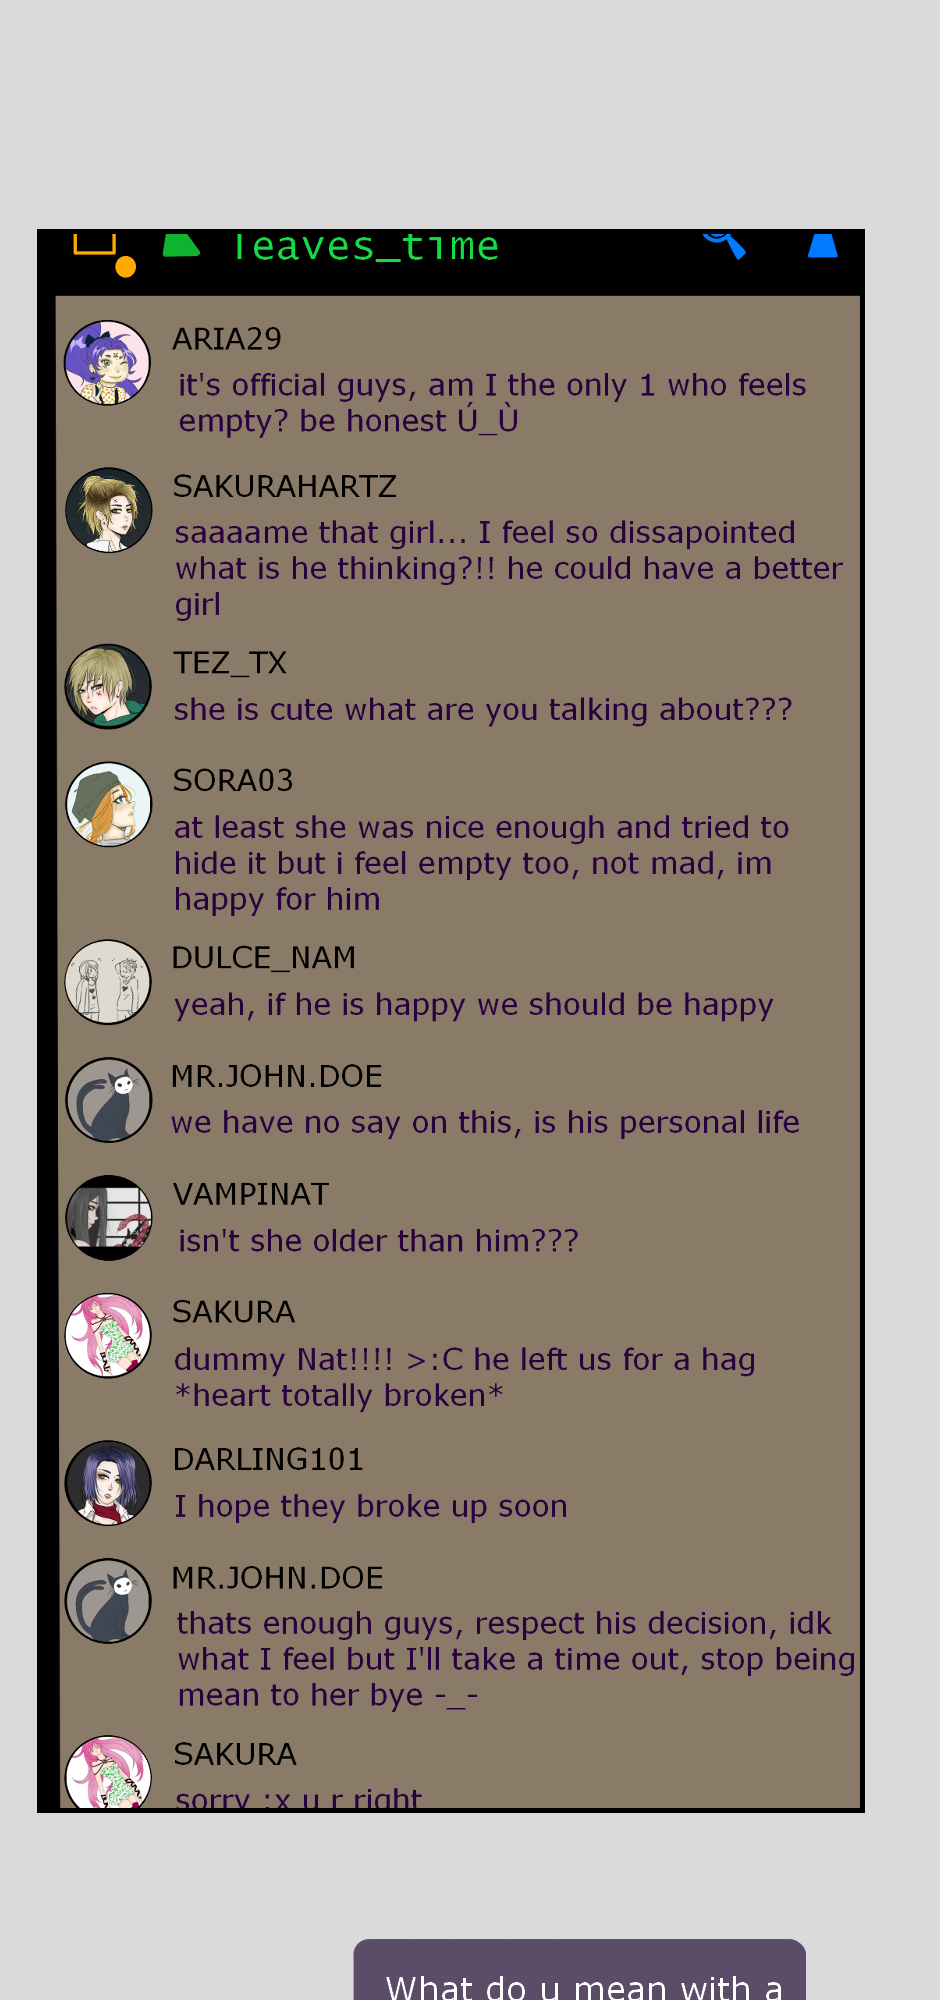Open SORA03's profile avatar

click(x=108, y=804)
